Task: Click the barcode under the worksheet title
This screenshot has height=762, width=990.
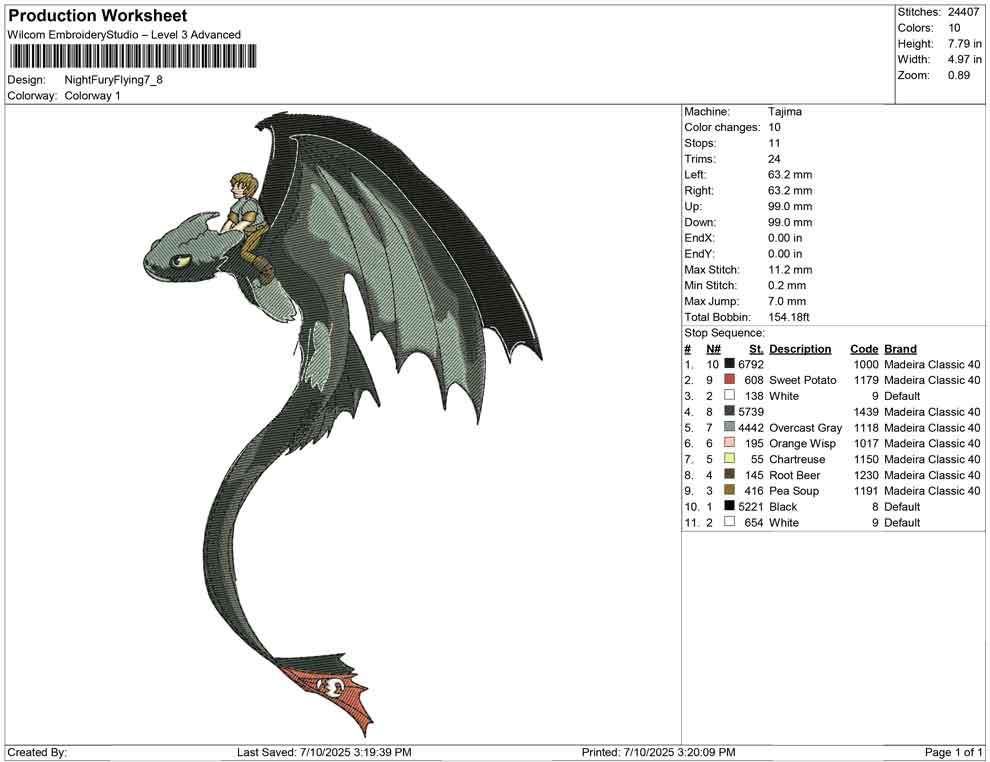Action: tap(132, 56)
